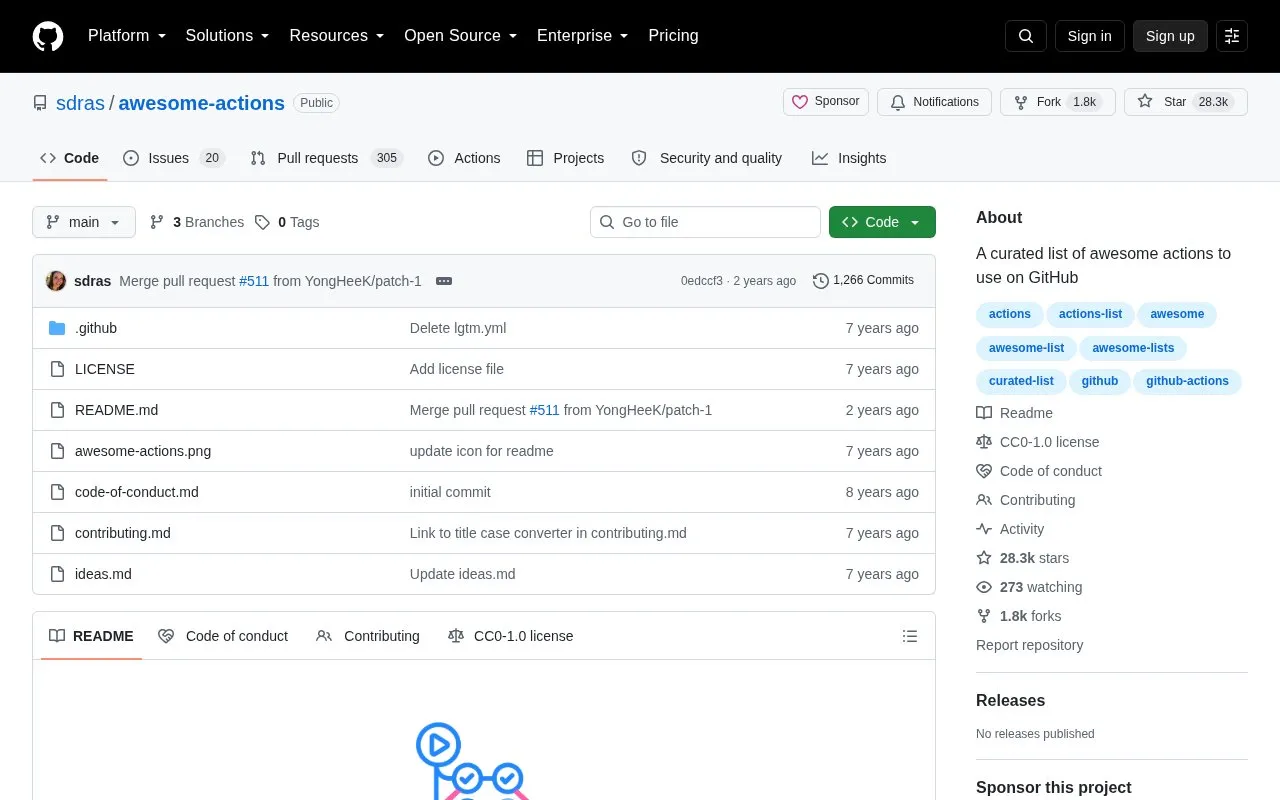Click the .github folder icon

click(57, 328)
